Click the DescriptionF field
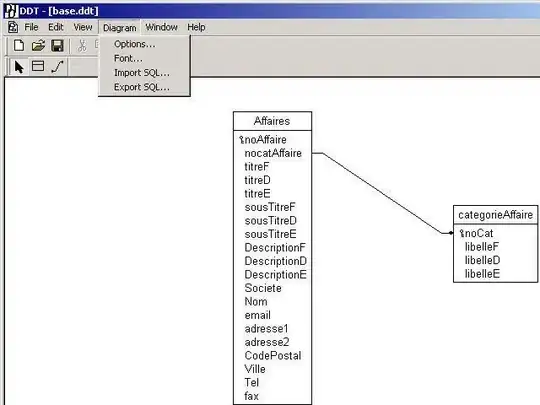This screenshot has height=405, width=540. pyautogui.click(x=275, y=248)
